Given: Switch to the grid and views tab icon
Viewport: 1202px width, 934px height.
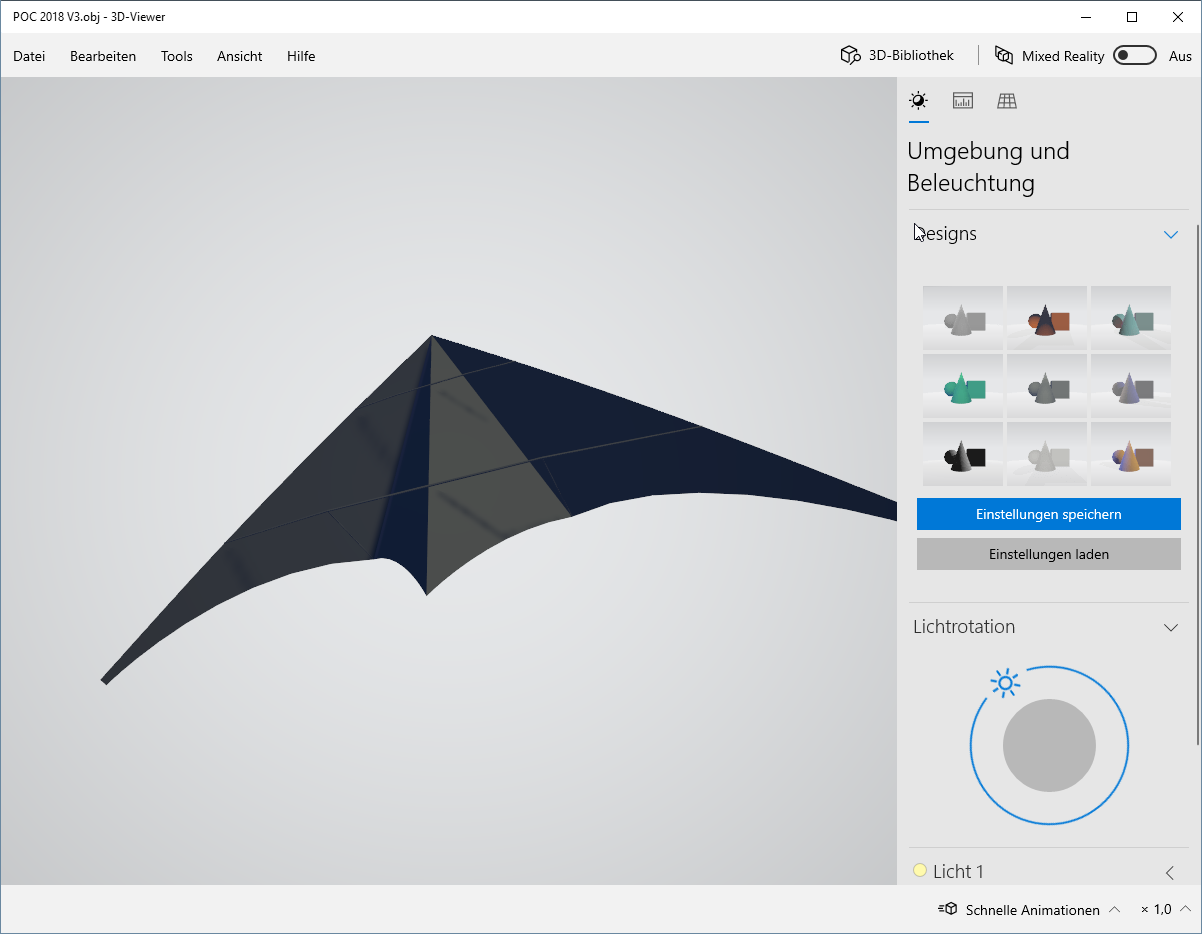Looking at the screenshot, I should click(1007, 101).
